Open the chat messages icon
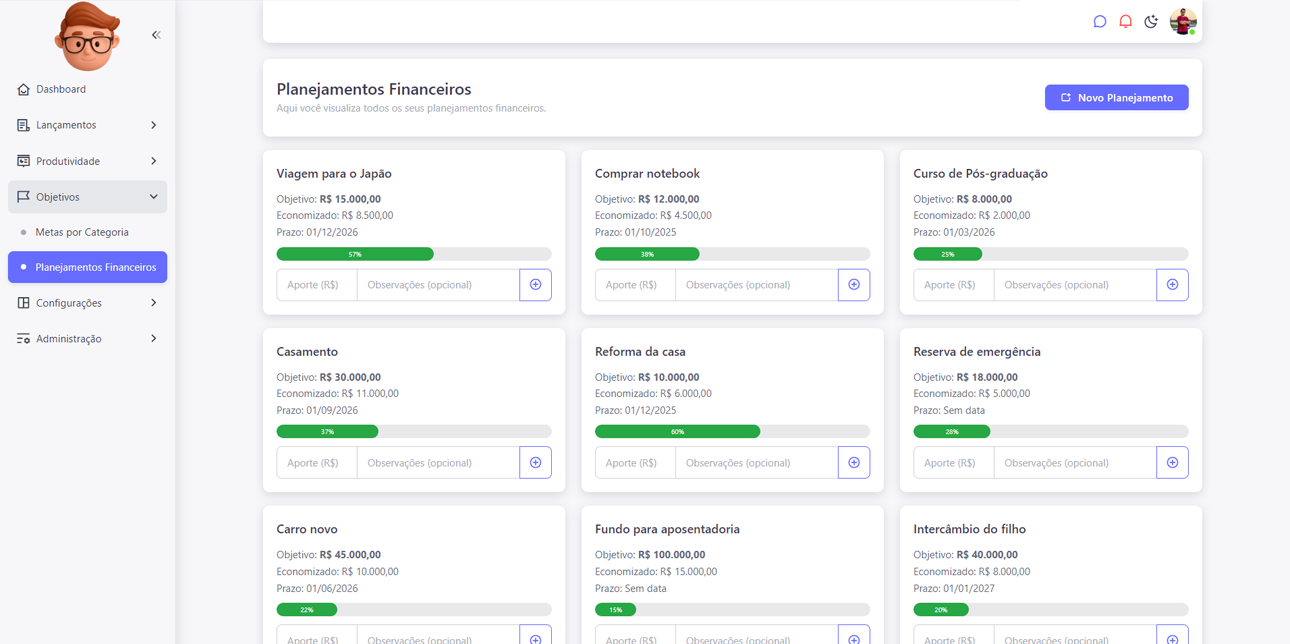The image size is (1290, 644). point(1099,22)
